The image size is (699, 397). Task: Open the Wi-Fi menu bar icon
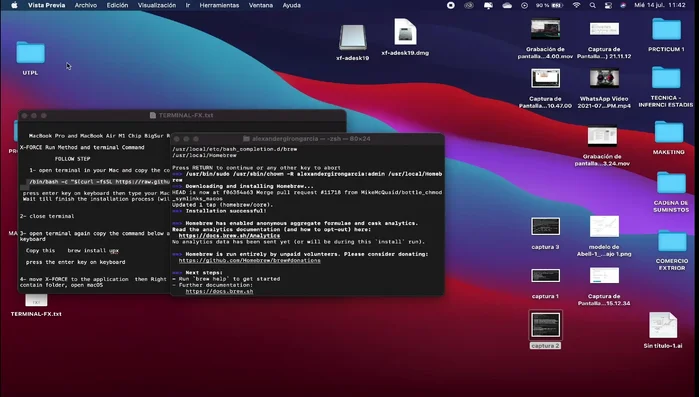point(576,5)
